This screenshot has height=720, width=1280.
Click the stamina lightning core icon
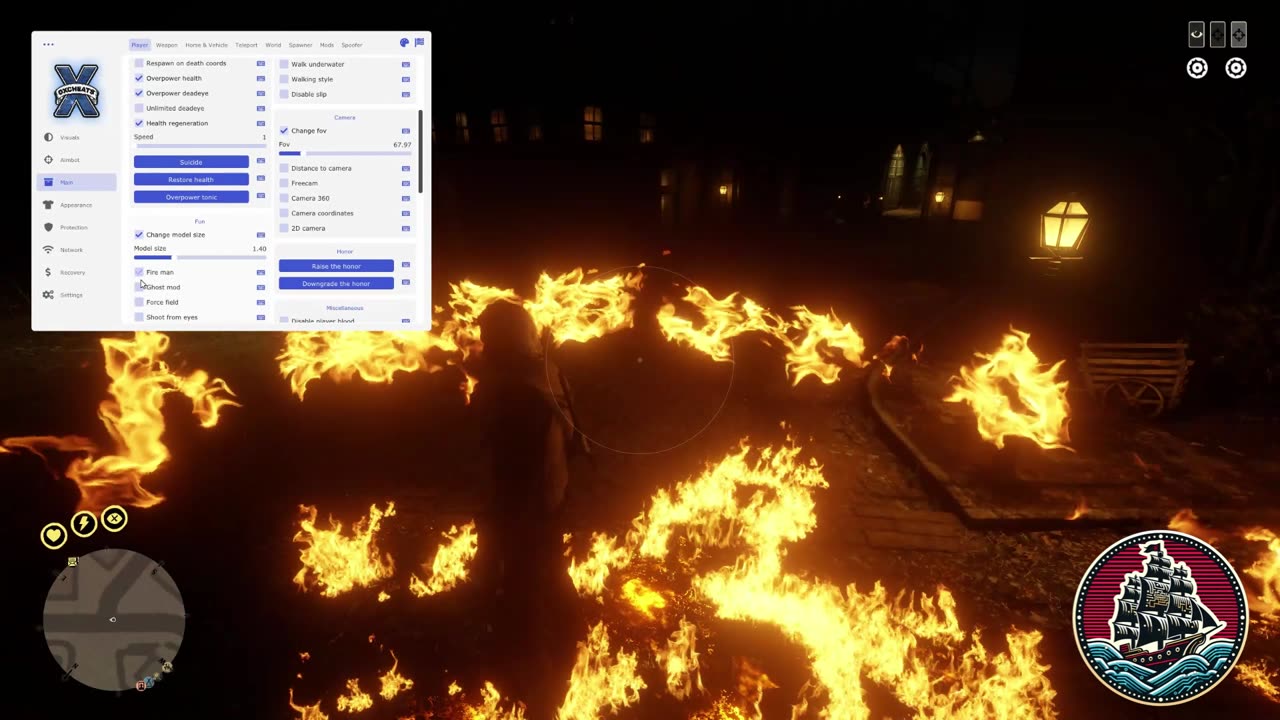point(84,523)
